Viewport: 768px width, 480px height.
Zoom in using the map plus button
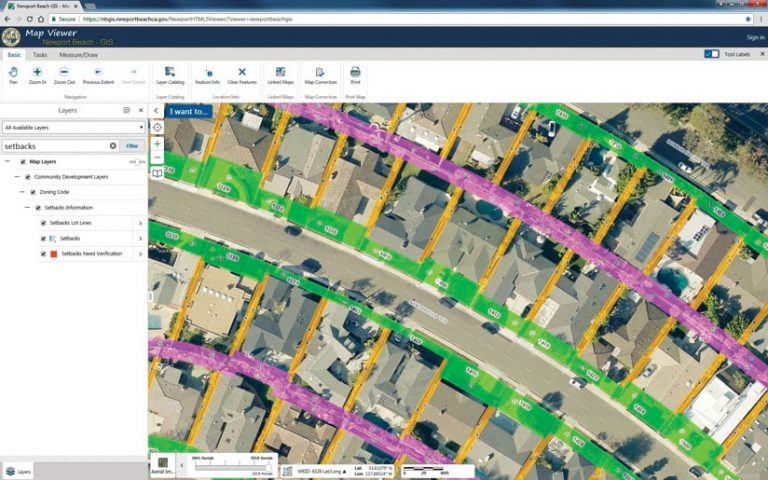point(157,144)
